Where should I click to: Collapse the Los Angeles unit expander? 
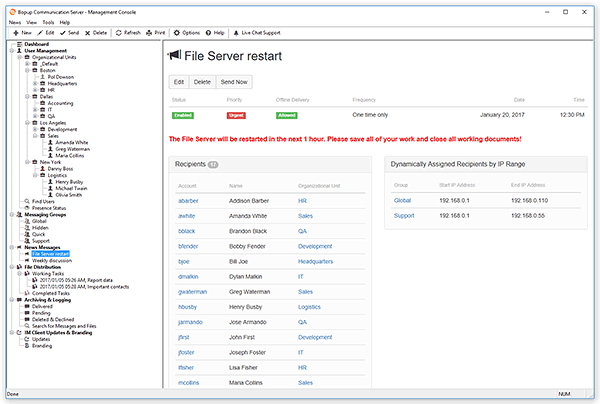27,123
